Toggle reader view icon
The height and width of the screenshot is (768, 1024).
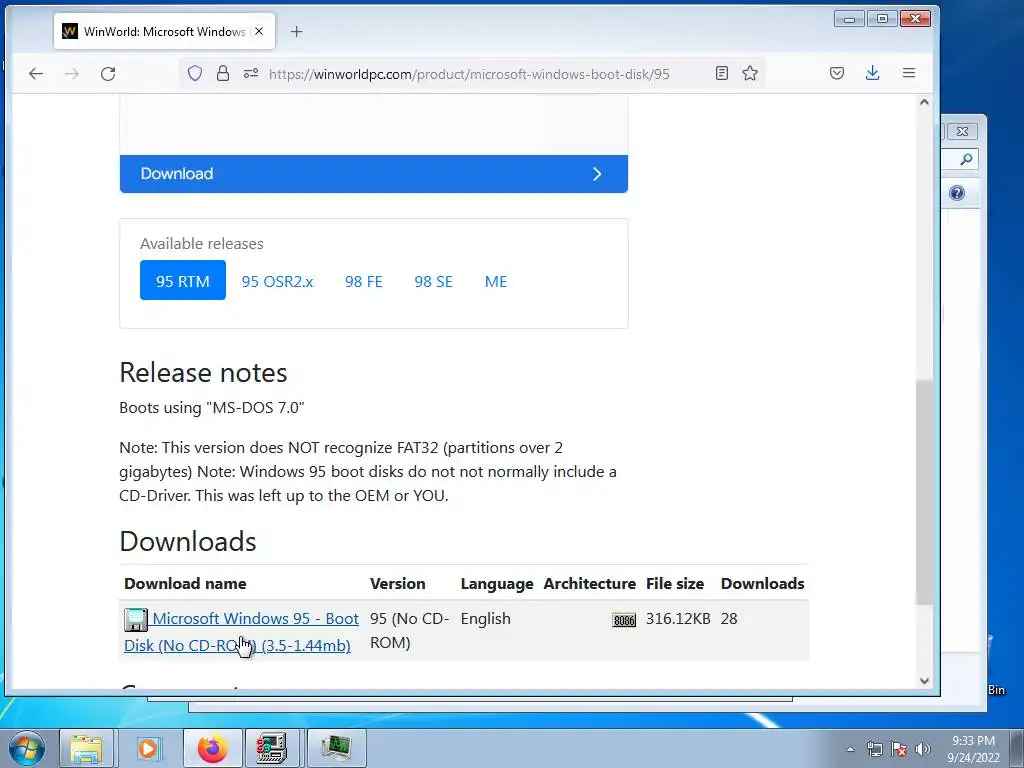click(x=722, y=73)
